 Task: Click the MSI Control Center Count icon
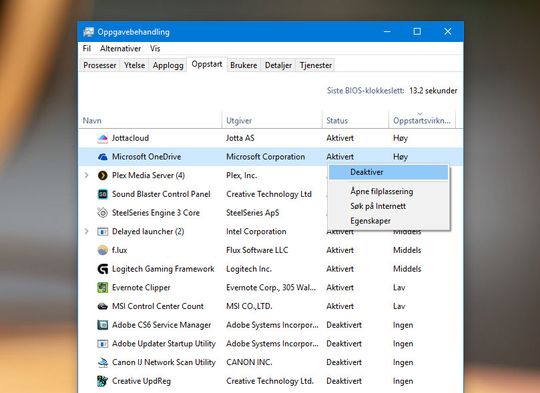[x=103, y=306]
